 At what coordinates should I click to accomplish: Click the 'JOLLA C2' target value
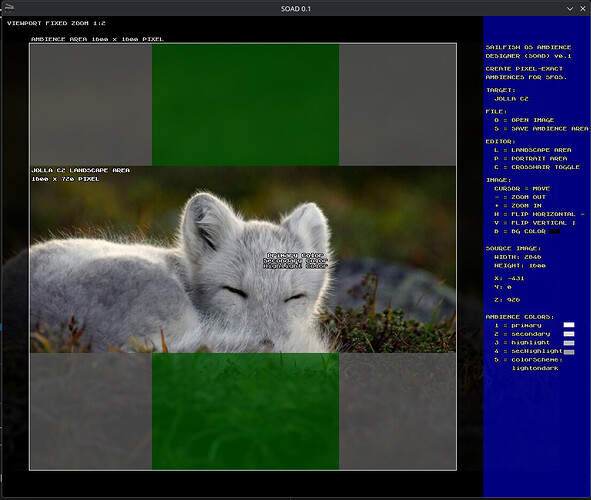(x=511, y=99)
